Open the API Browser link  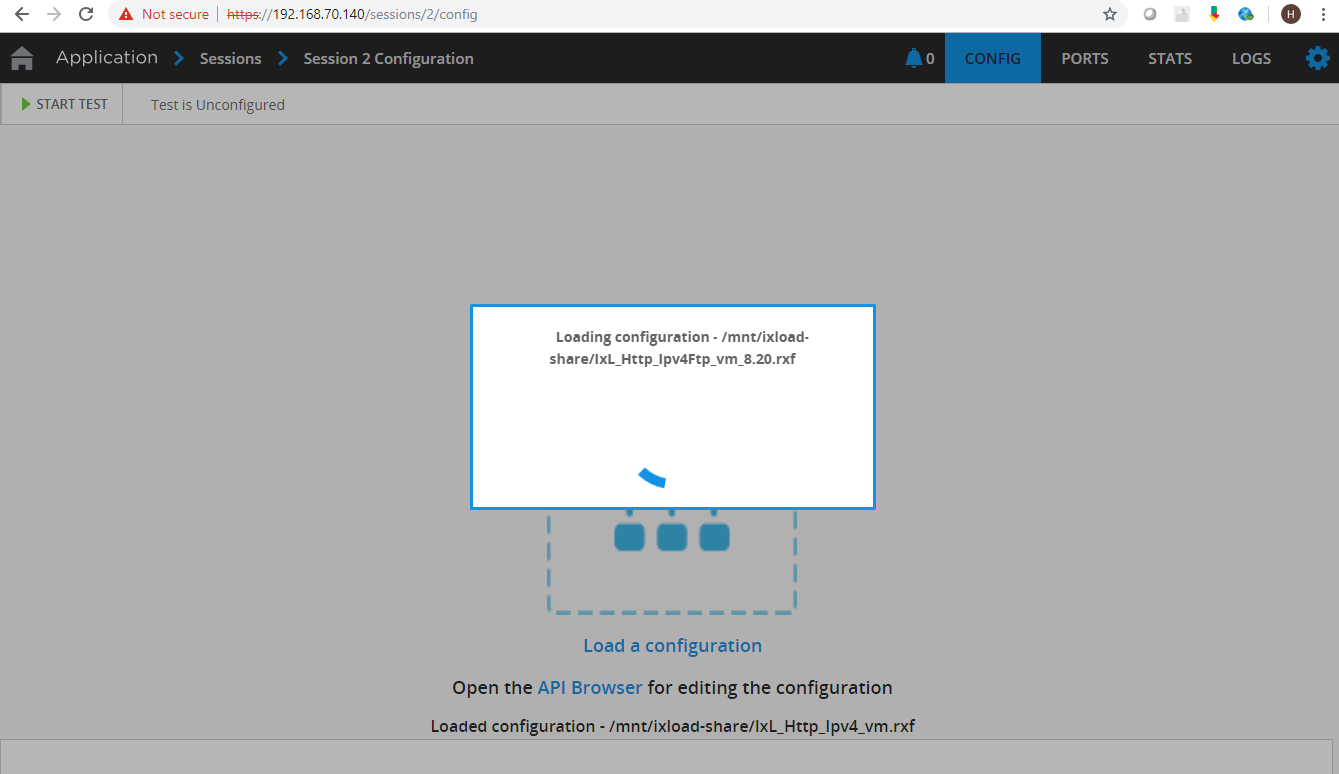tap(590, 688)
